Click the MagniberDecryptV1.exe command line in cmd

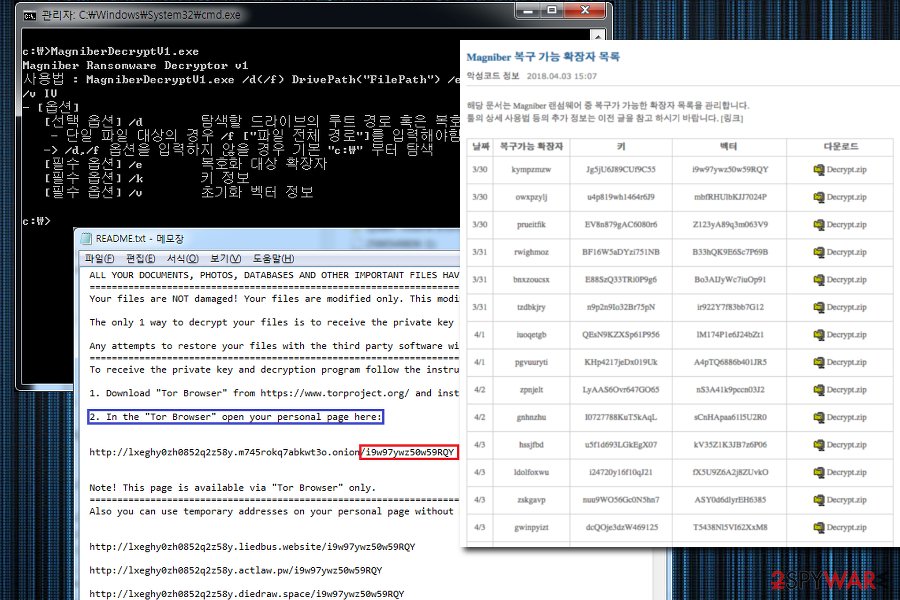click(x=110, y=52)
